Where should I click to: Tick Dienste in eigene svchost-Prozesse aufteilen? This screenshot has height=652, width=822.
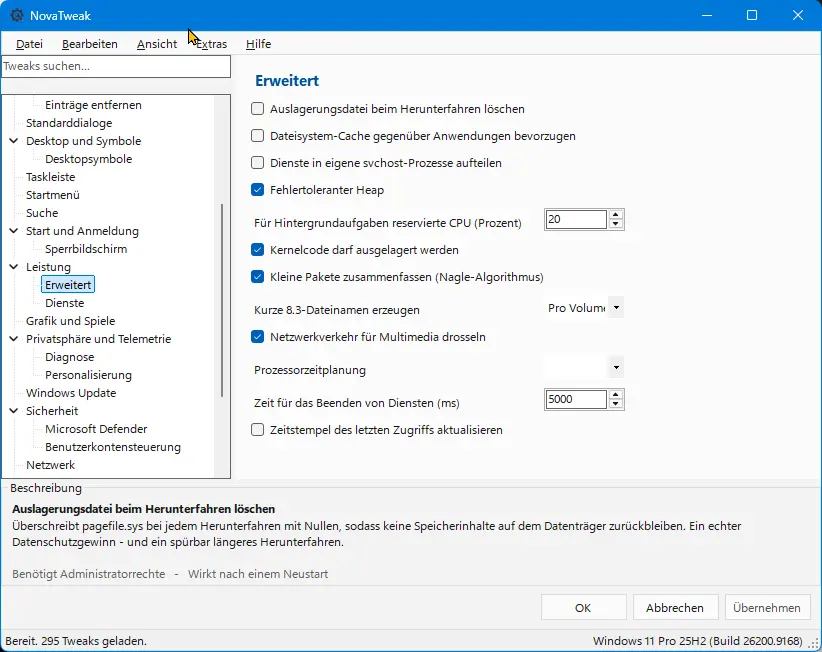(x=257, y=163)
